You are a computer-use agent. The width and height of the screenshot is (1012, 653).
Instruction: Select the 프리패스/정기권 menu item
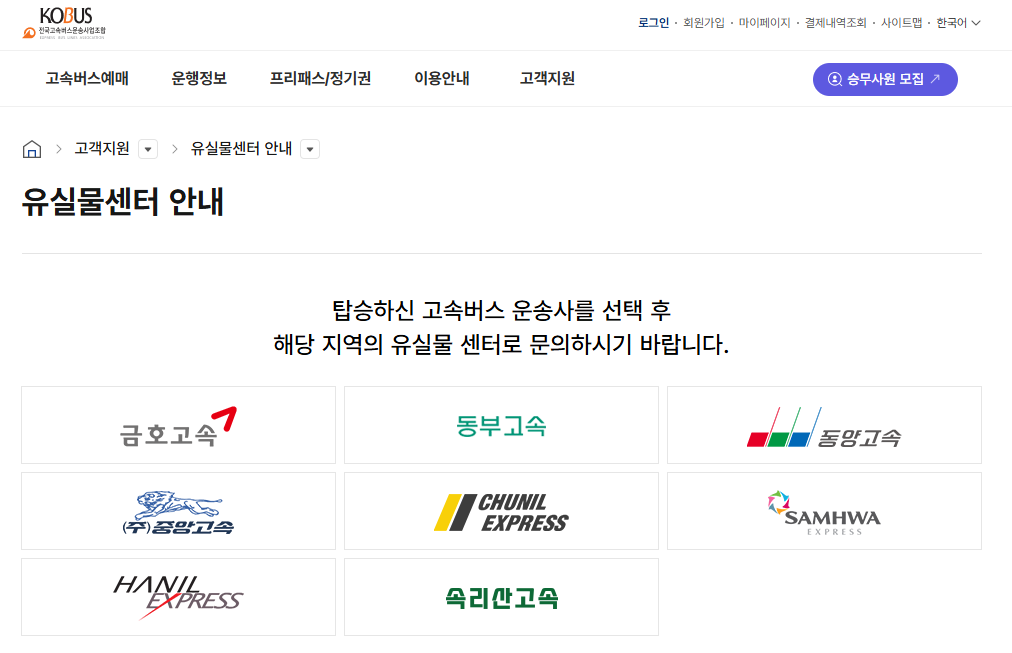pos(321,78)
